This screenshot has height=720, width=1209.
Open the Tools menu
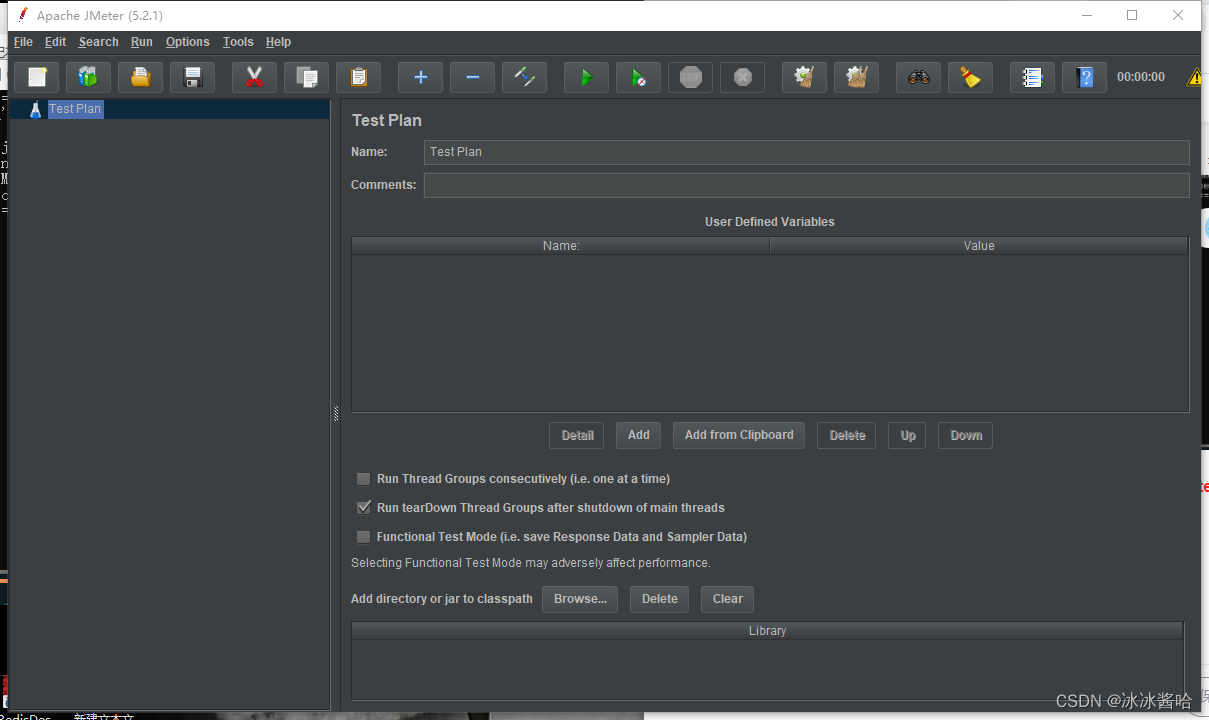pos(238,42)
